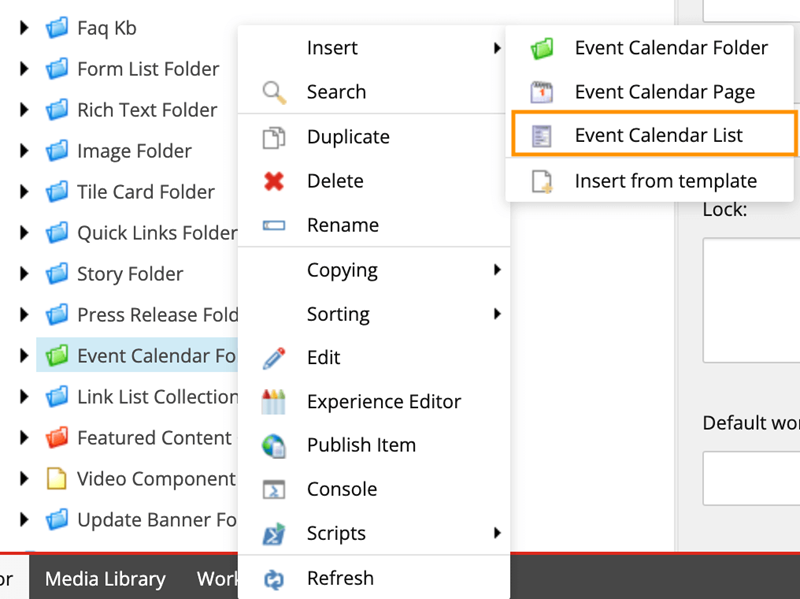Click the Console terminal icon
This screenshot has height=599, width=800.
(x=273, y=490)
